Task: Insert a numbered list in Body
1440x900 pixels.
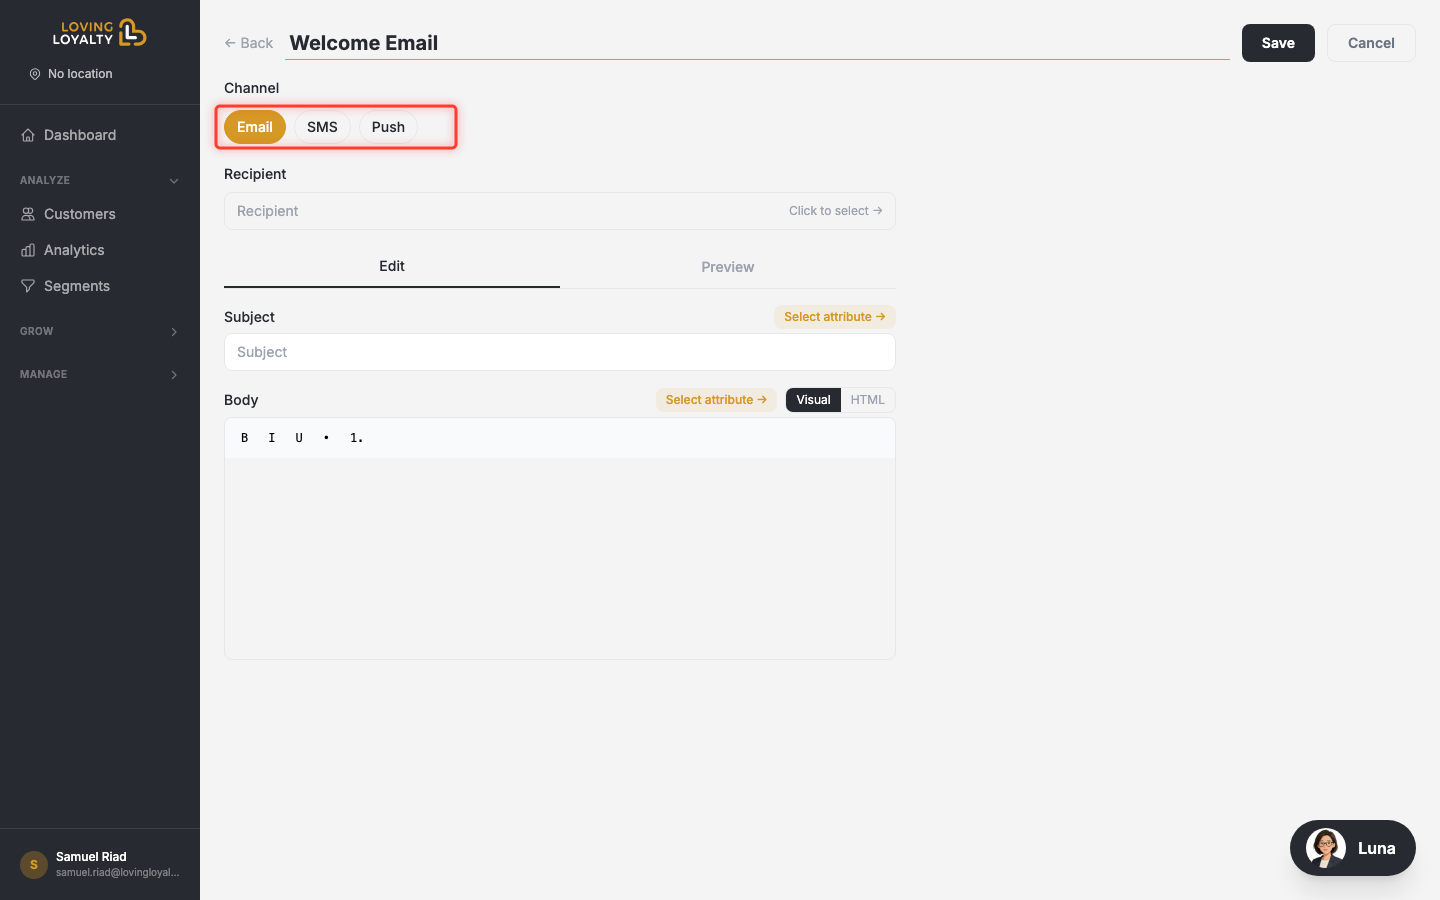Action: 357,438
